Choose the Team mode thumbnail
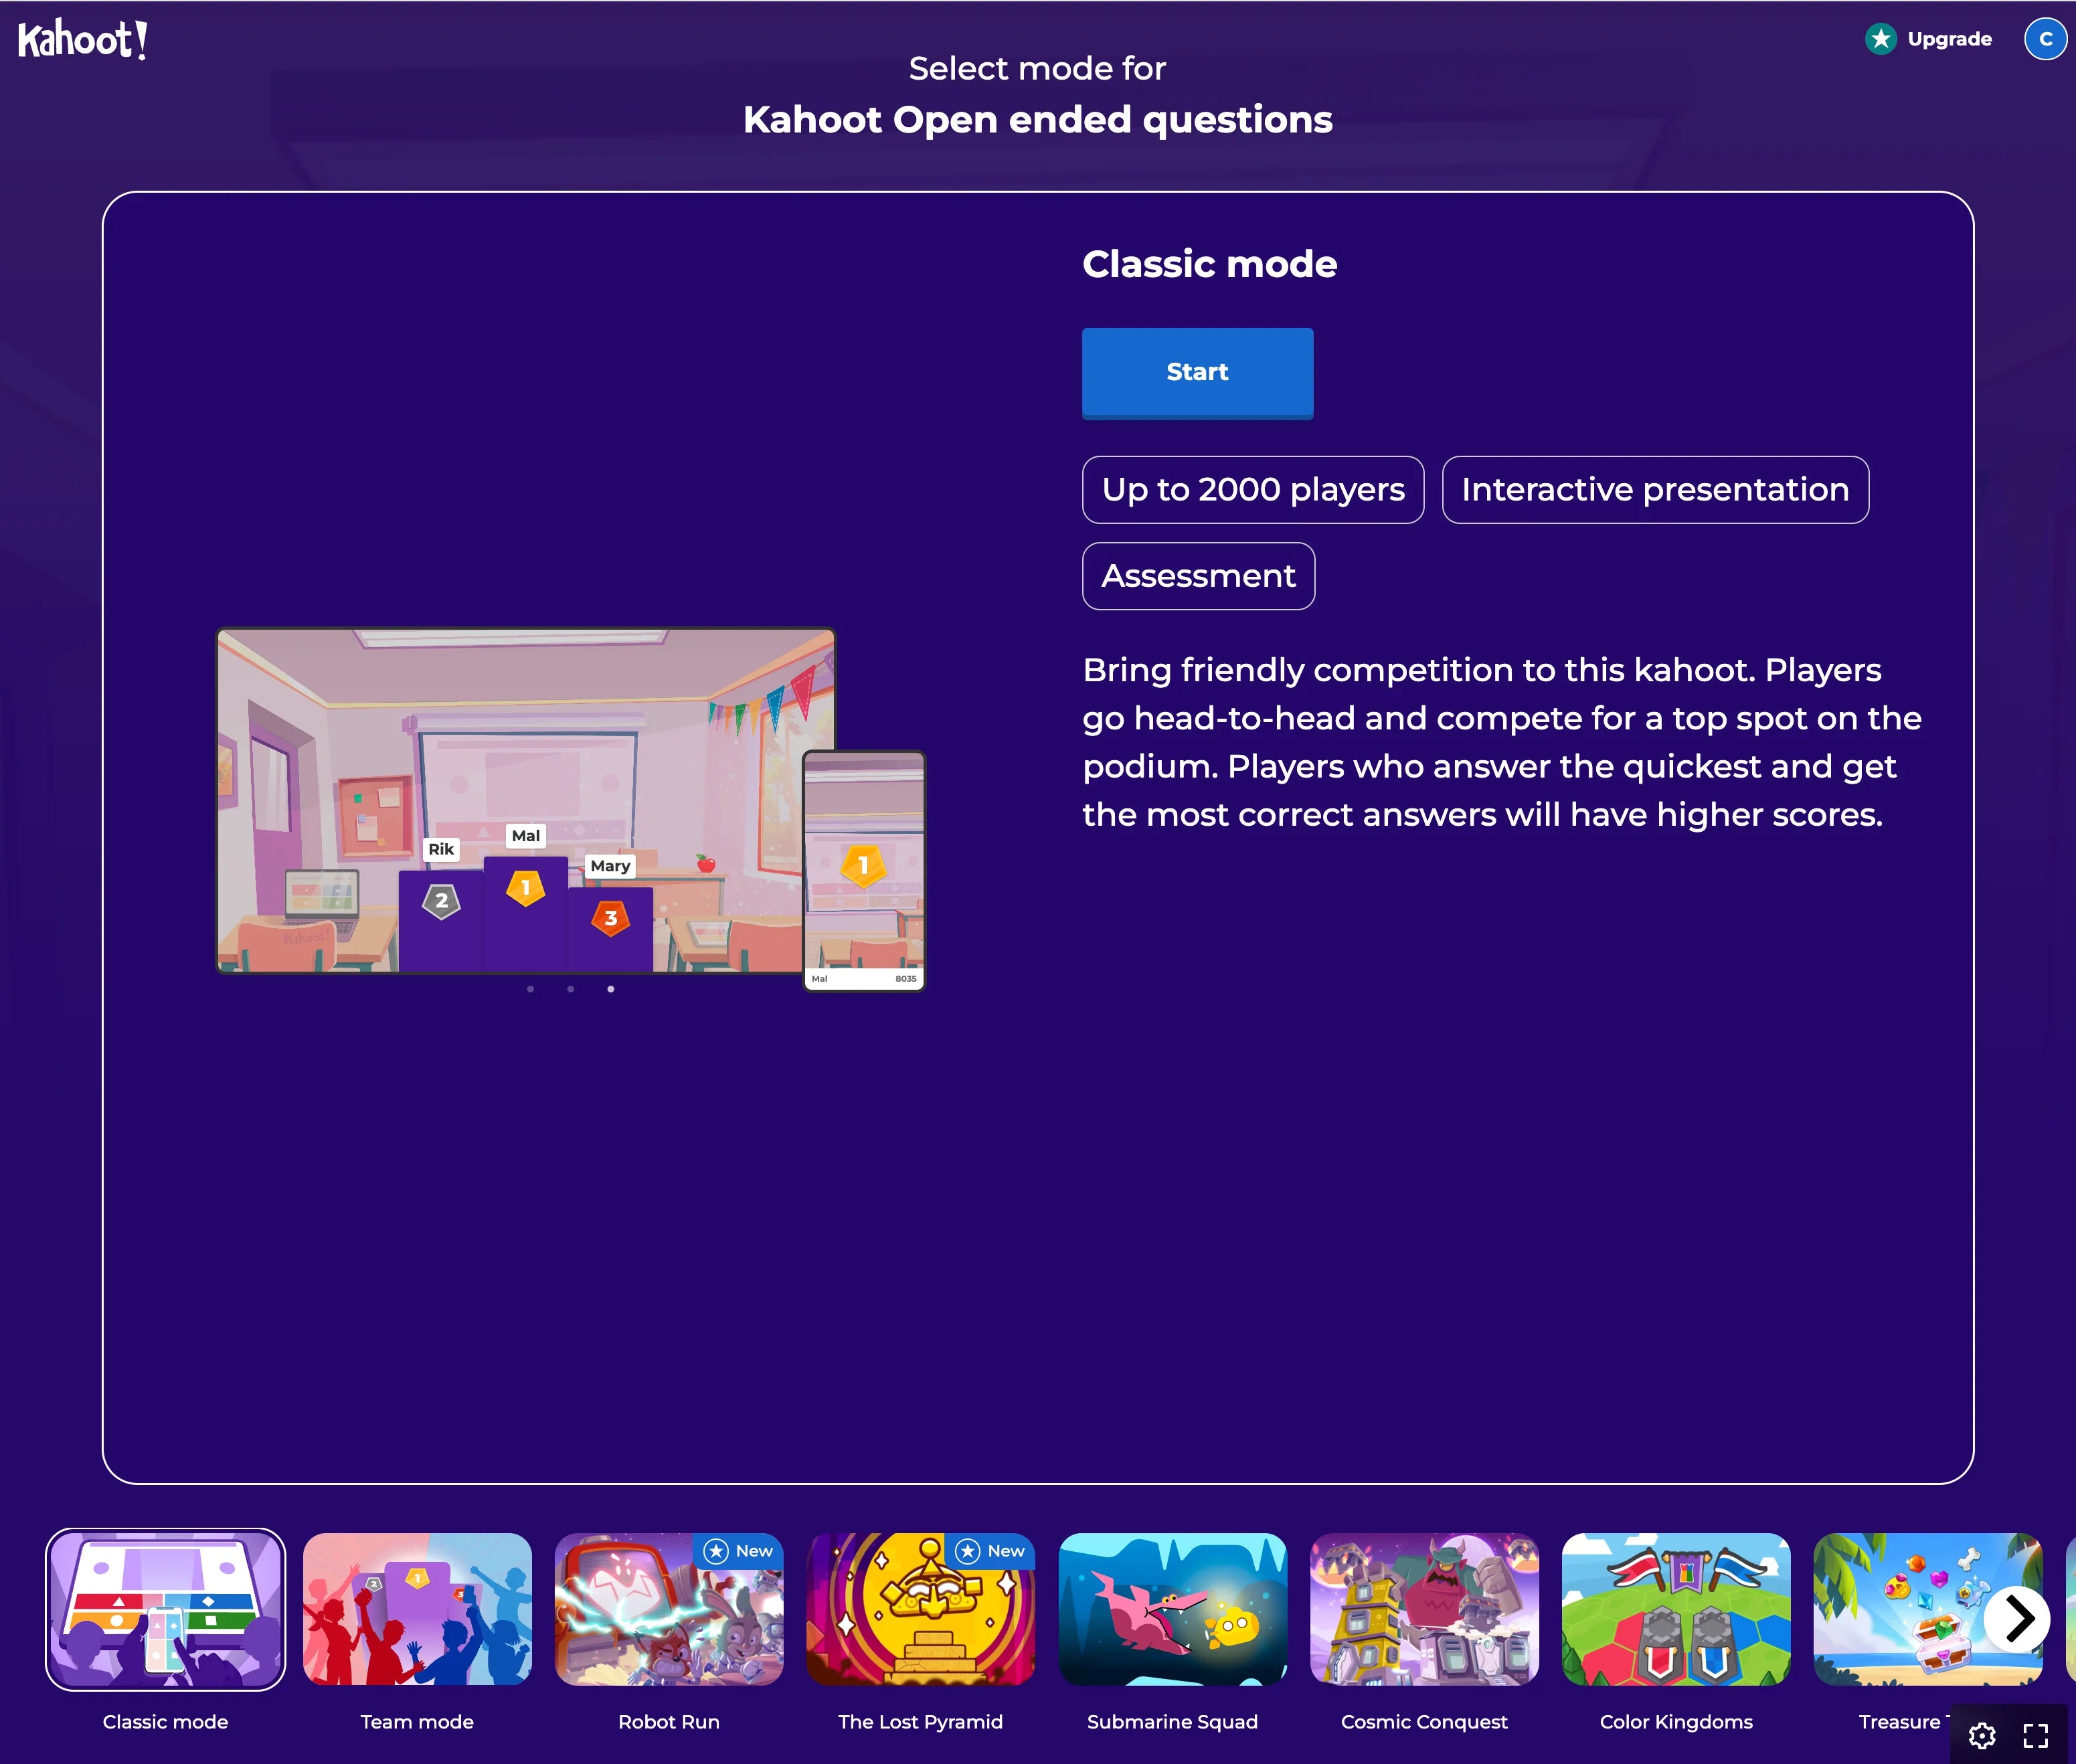Viewport: 2076px width, 1764px height. (417, 1609)
